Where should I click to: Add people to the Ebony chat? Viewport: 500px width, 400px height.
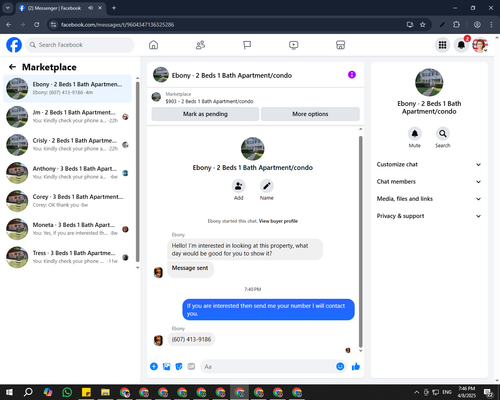239,186
